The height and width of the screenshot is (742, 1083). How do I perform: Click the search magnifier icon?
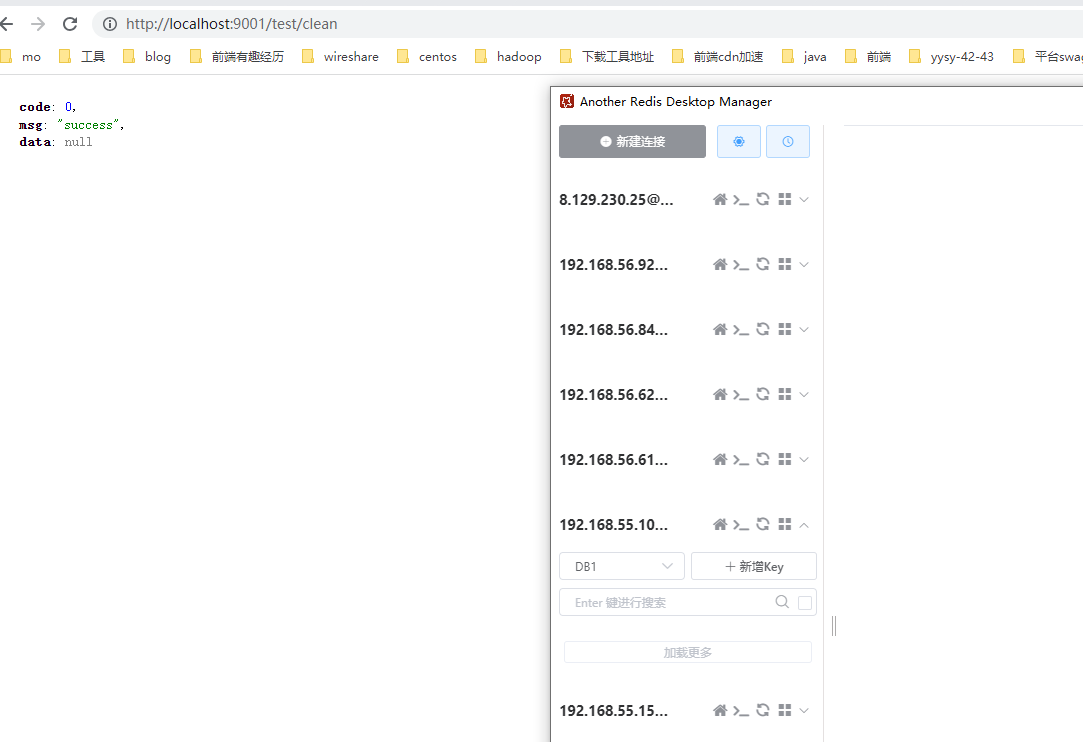point(782,602)
